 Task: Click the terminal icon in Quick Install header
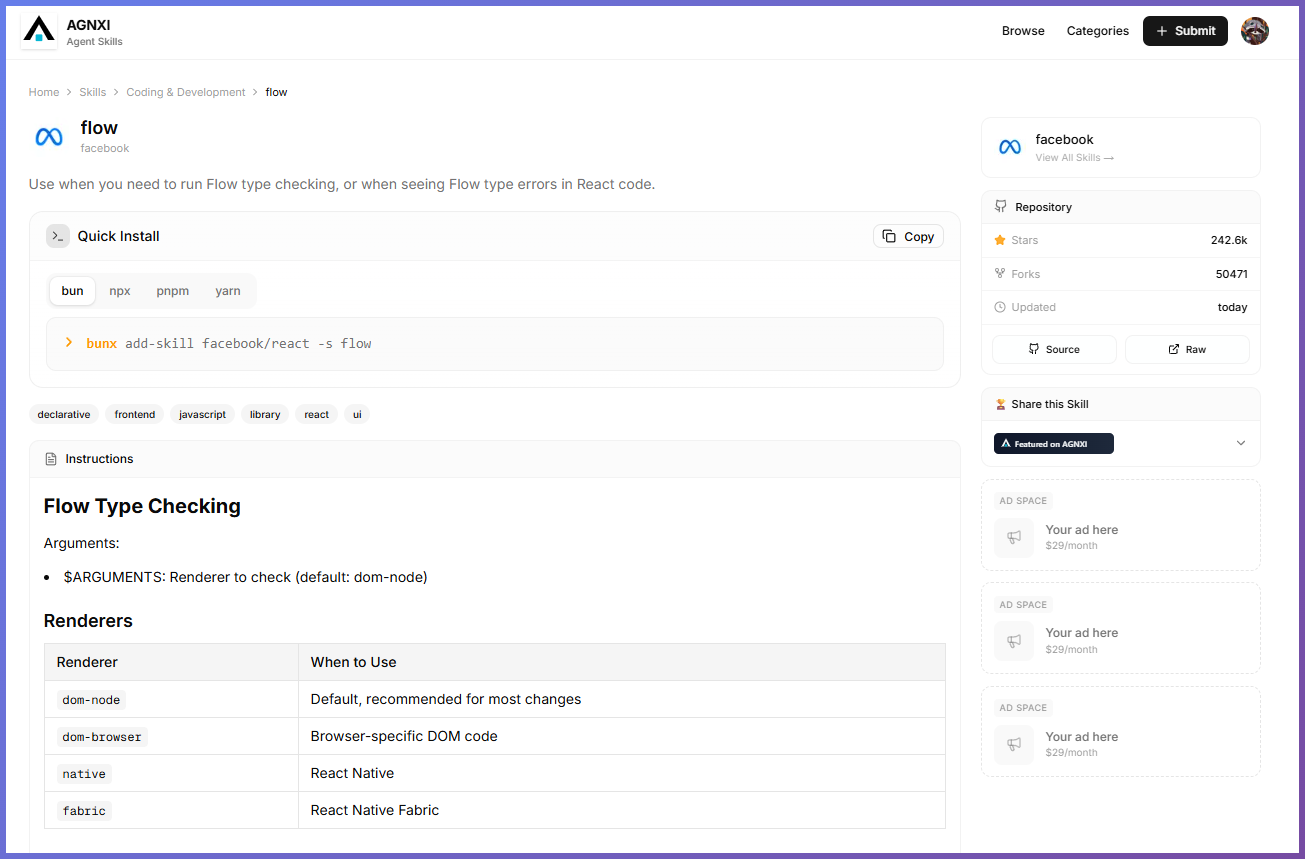[57, 236]
